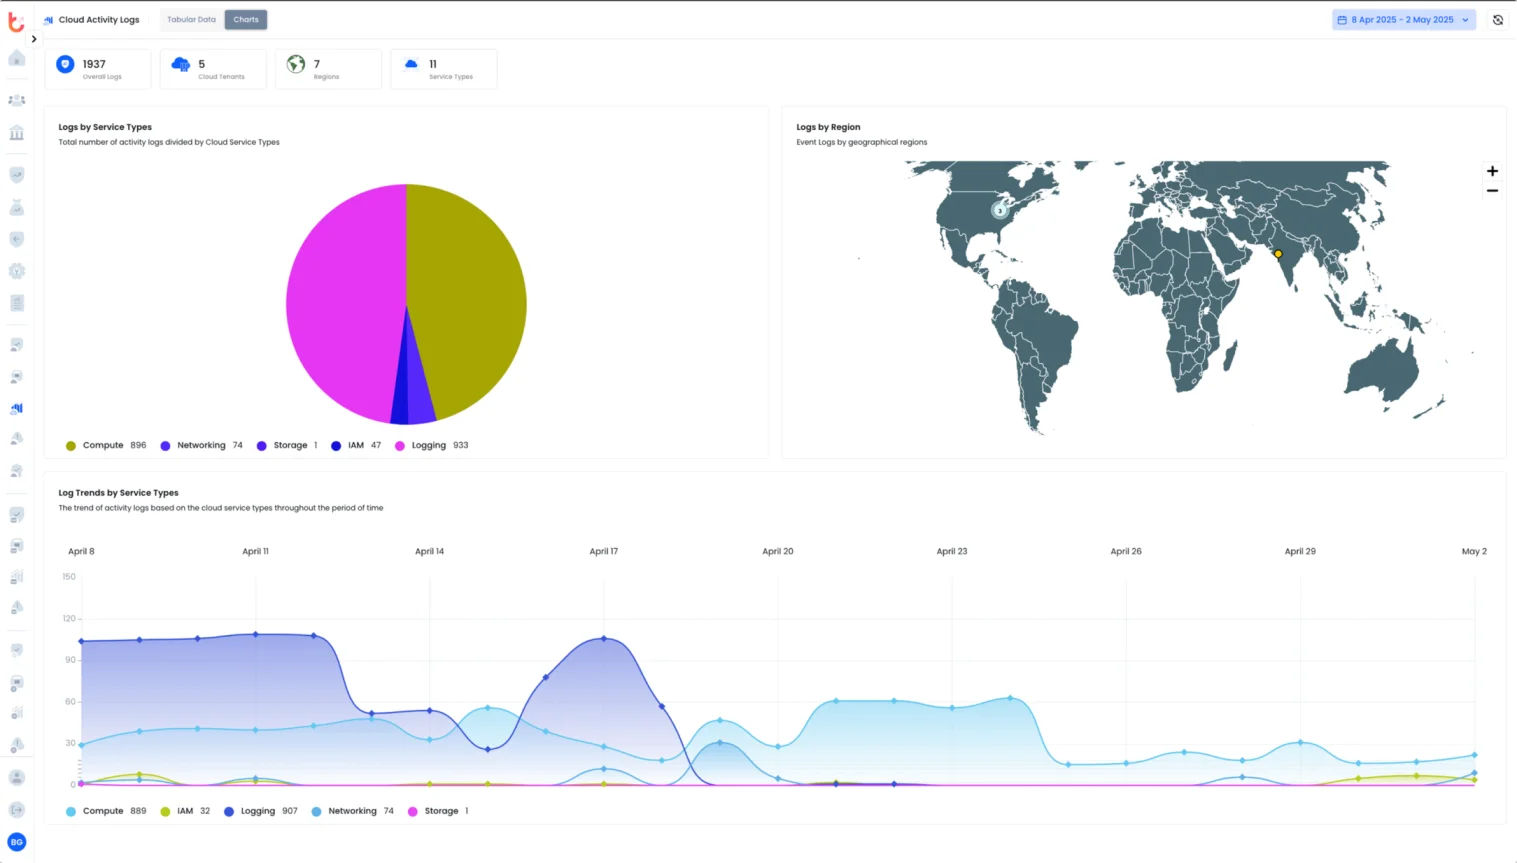This screenshot has height=863, width=1517.
Task: Select the highlighted bar-chart icon in the sidebar
Action: (16, 408)
